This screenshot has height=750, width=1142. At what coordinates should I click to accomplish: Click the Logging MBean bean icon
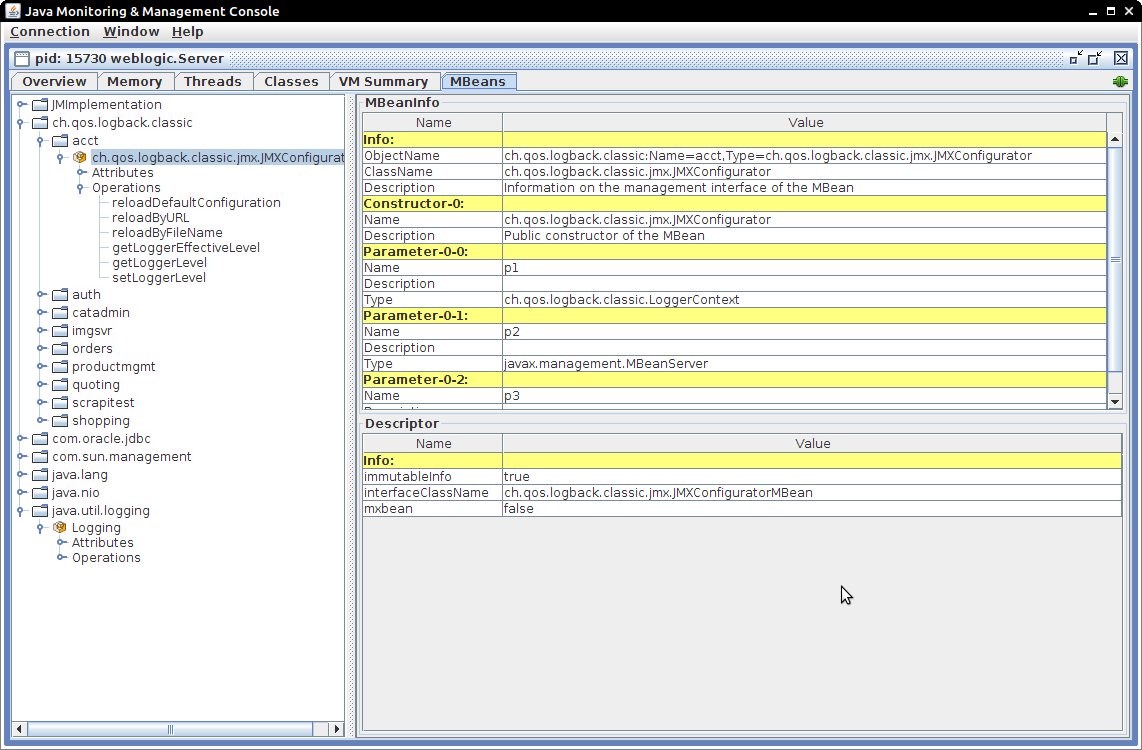(60, 527)
